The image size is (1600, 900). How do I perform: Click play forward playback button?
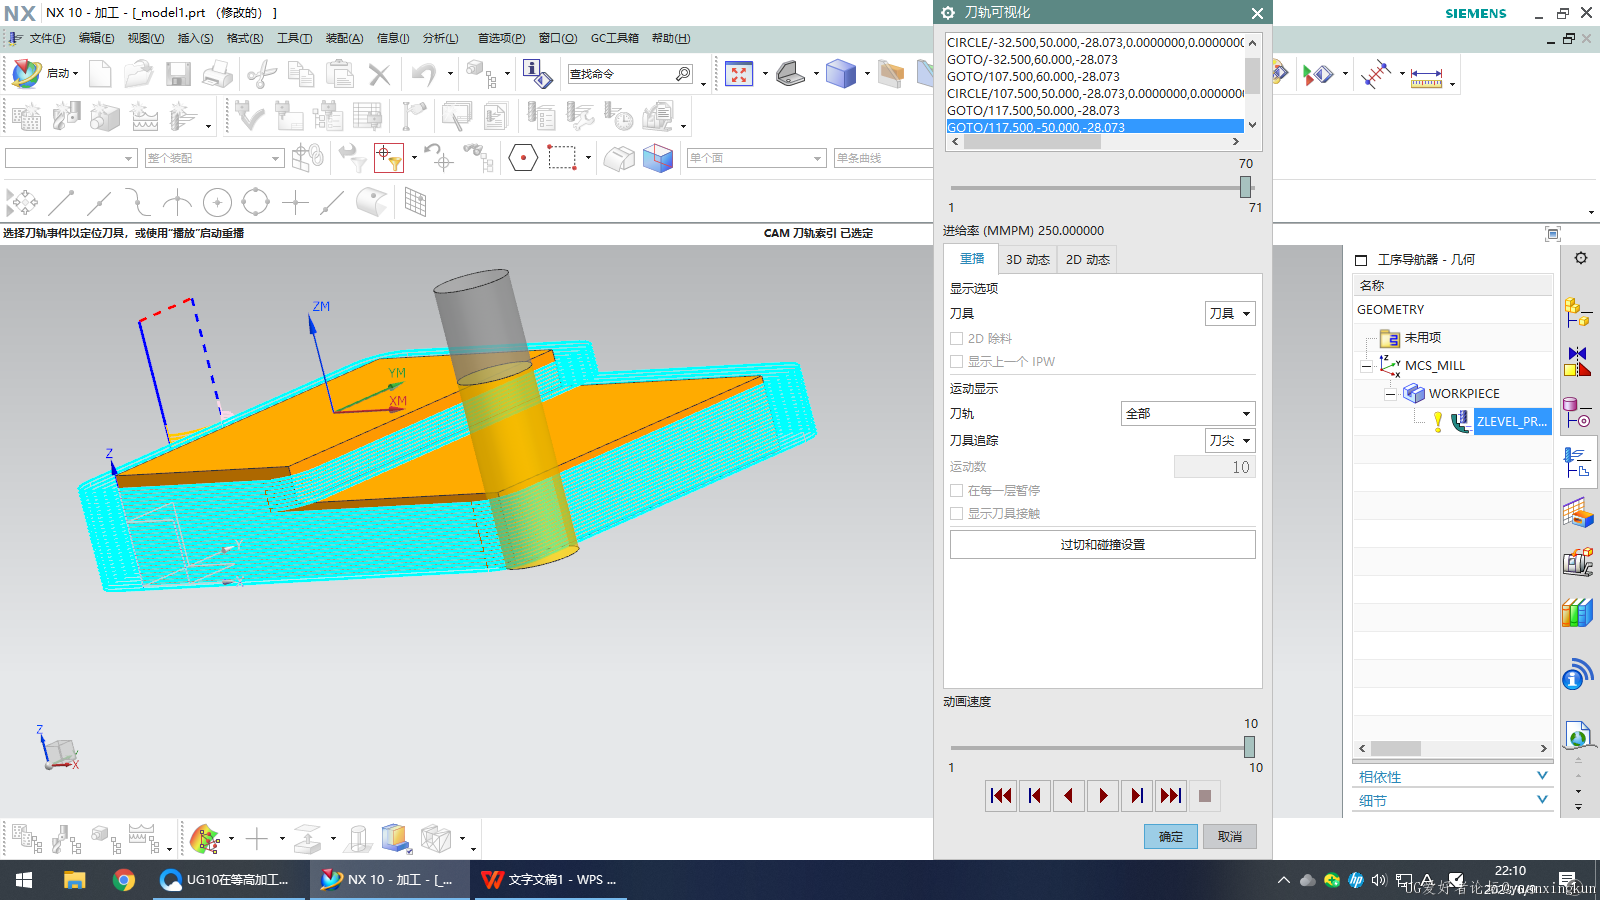1103,796
